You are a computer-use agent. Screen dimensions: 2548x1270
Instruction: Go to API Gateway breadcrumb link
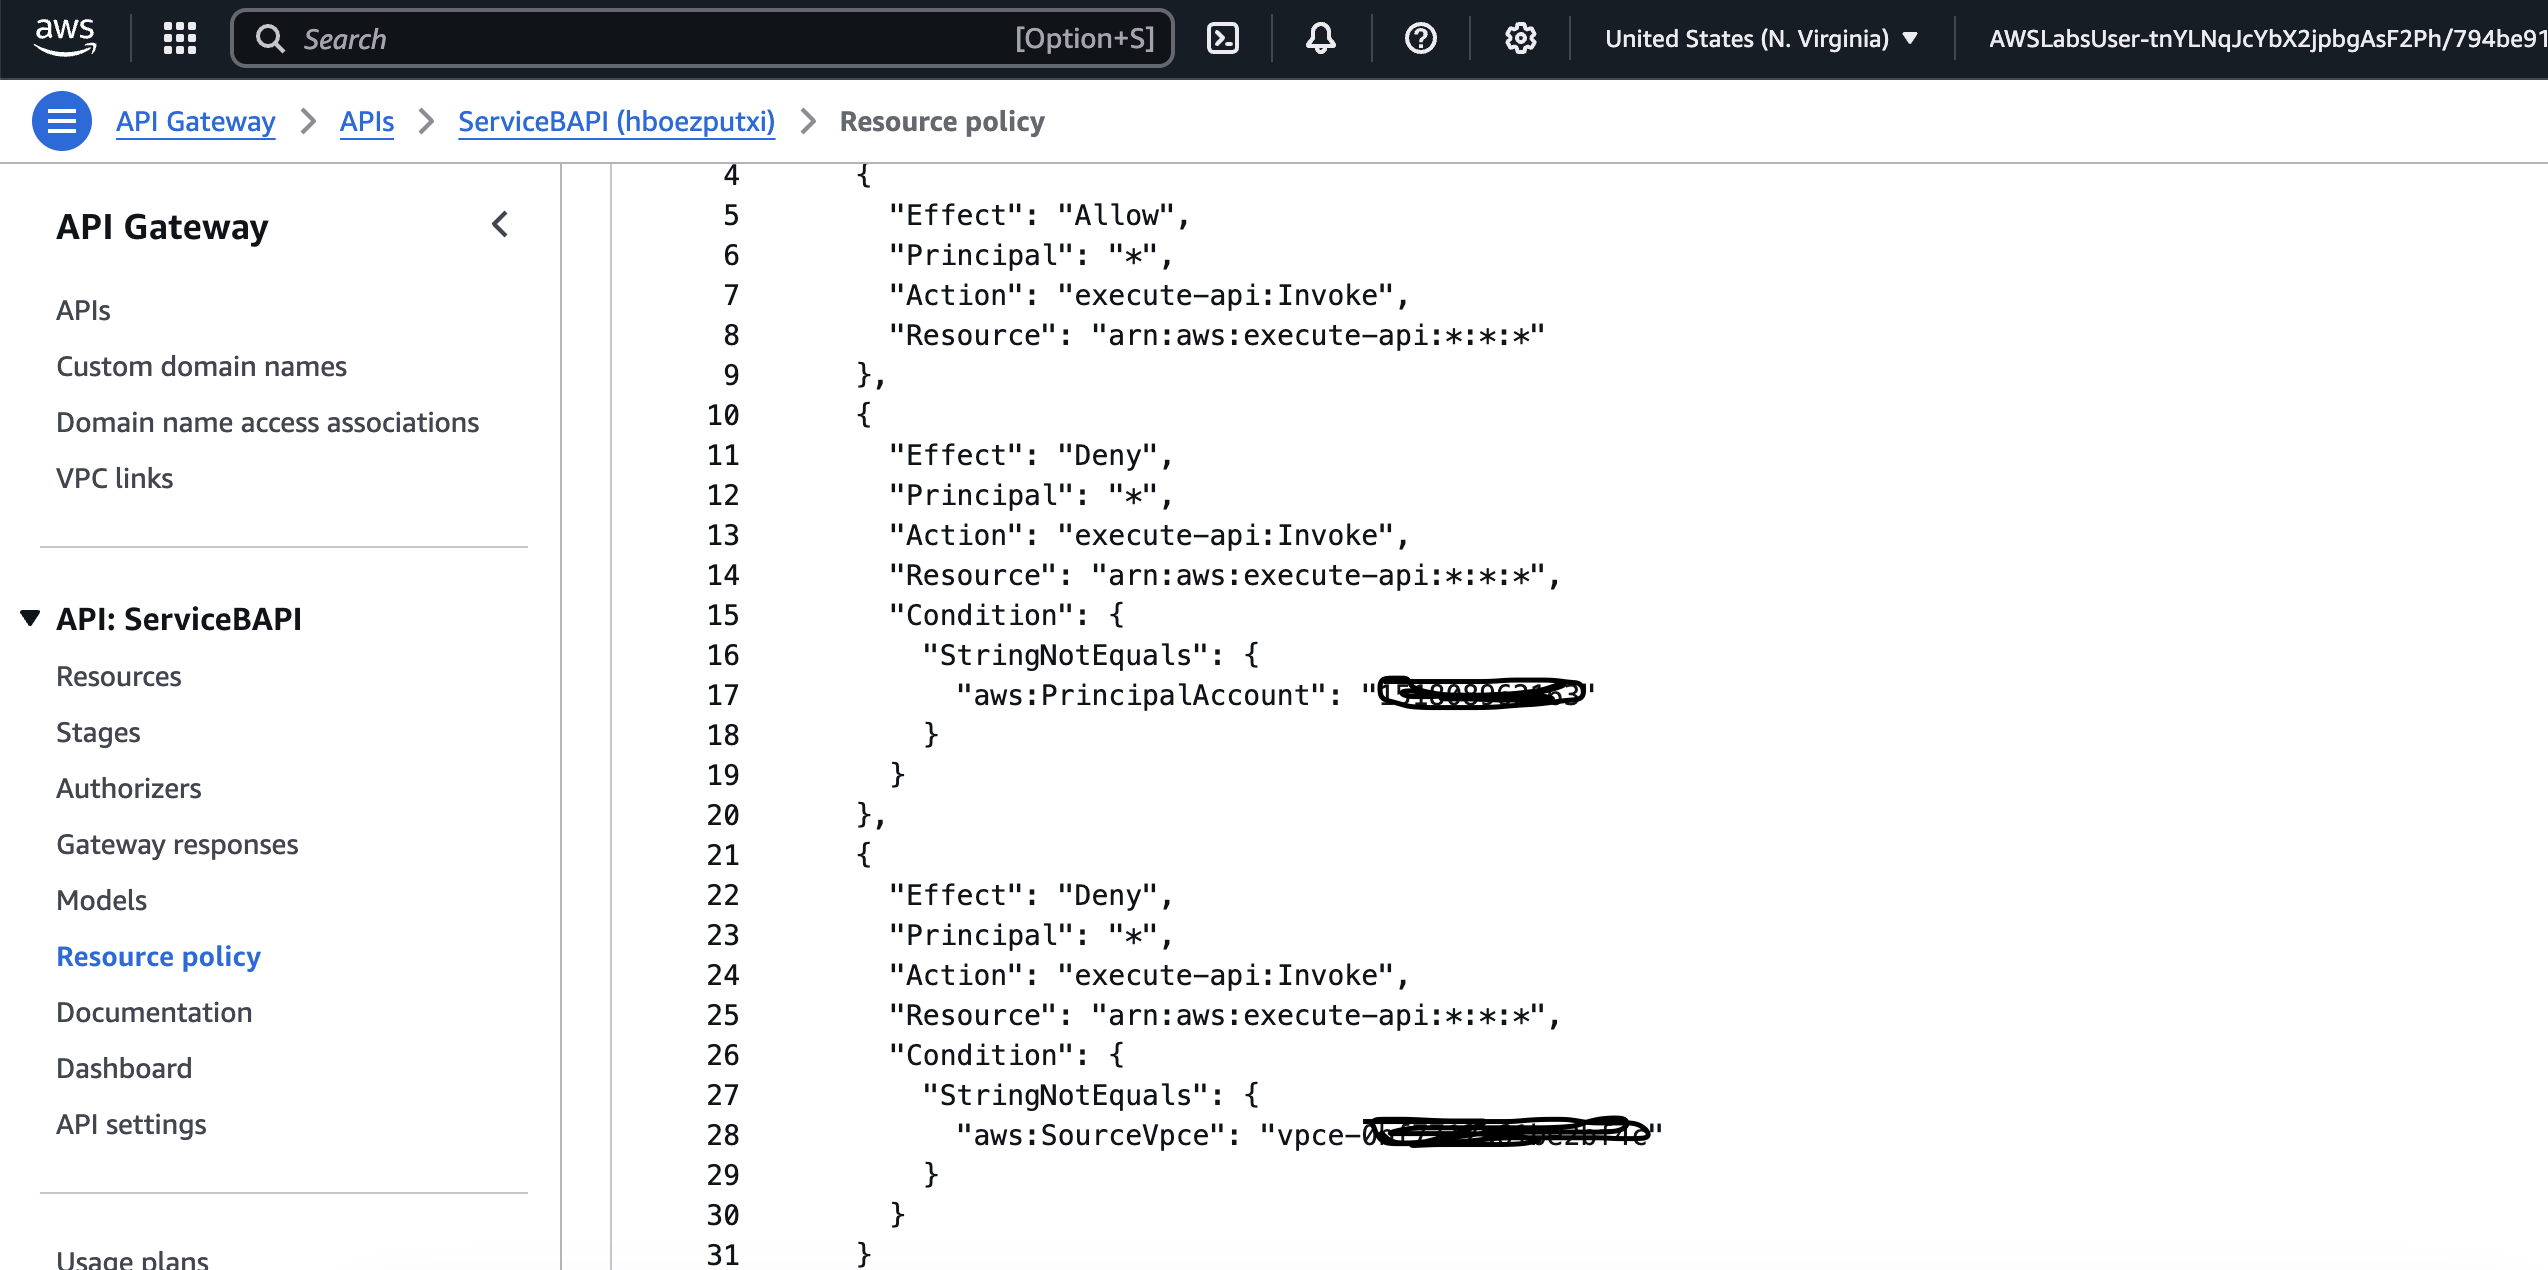click(x=196, y=121)
